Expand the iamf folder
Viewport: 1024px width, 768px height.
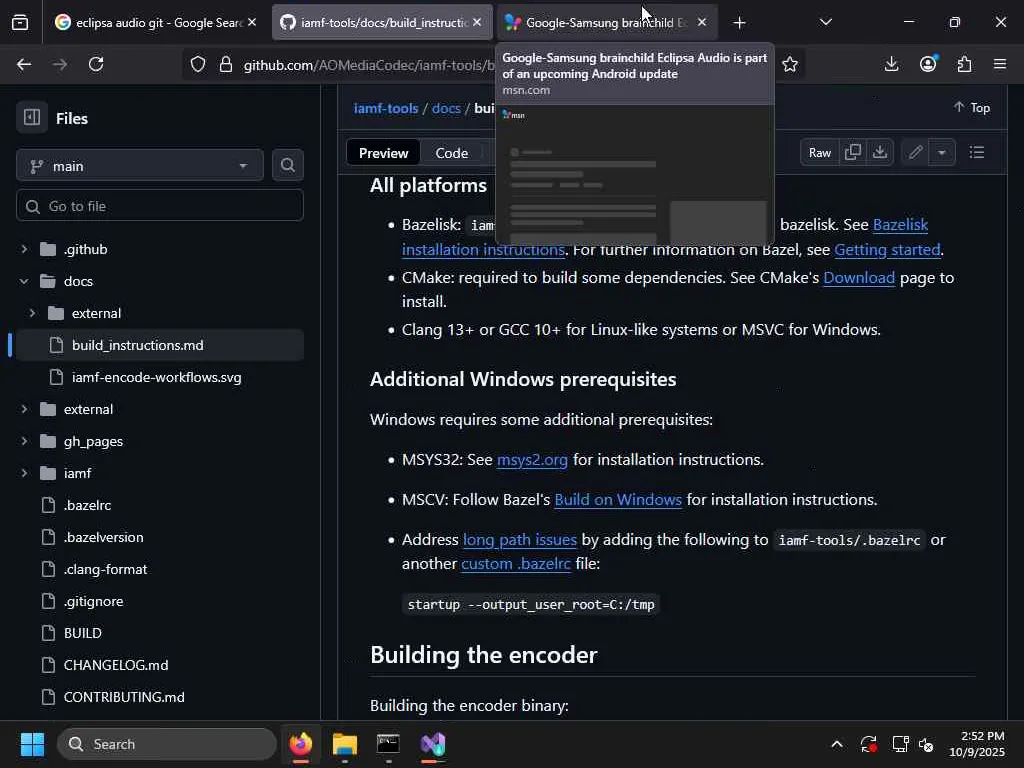pos(24,473)
